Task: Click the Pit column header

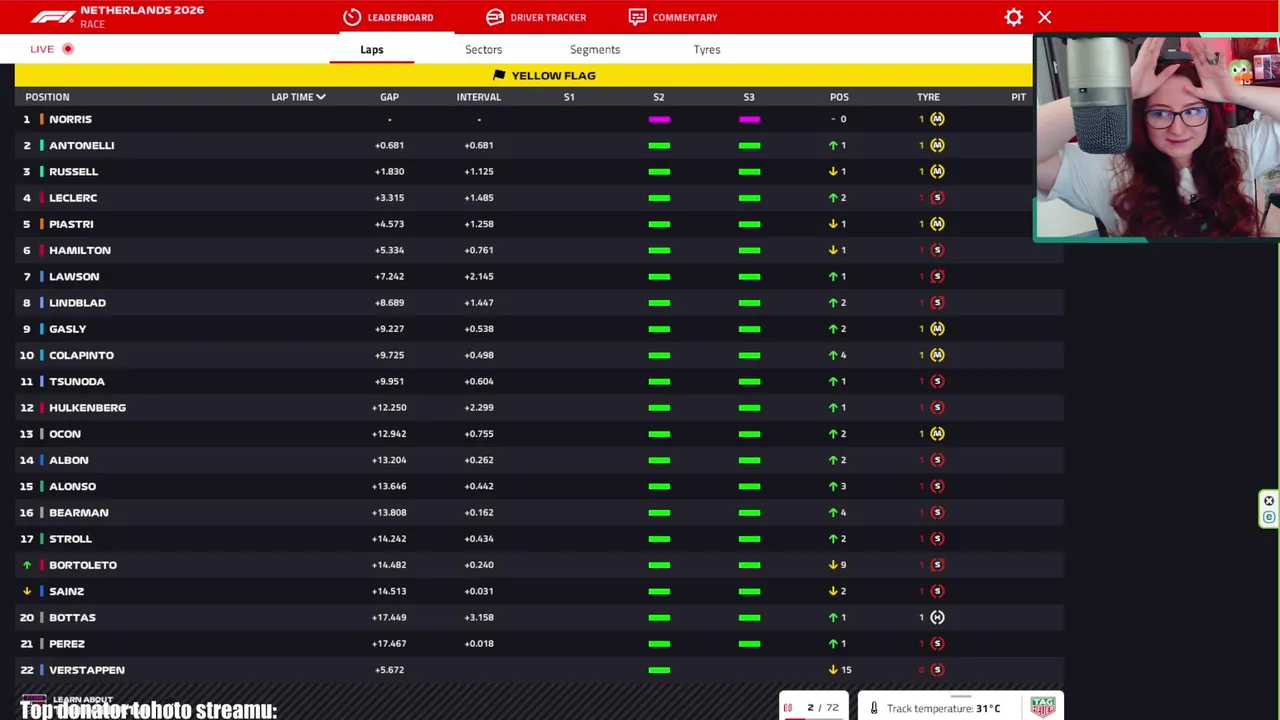Action: [1018, 97]
